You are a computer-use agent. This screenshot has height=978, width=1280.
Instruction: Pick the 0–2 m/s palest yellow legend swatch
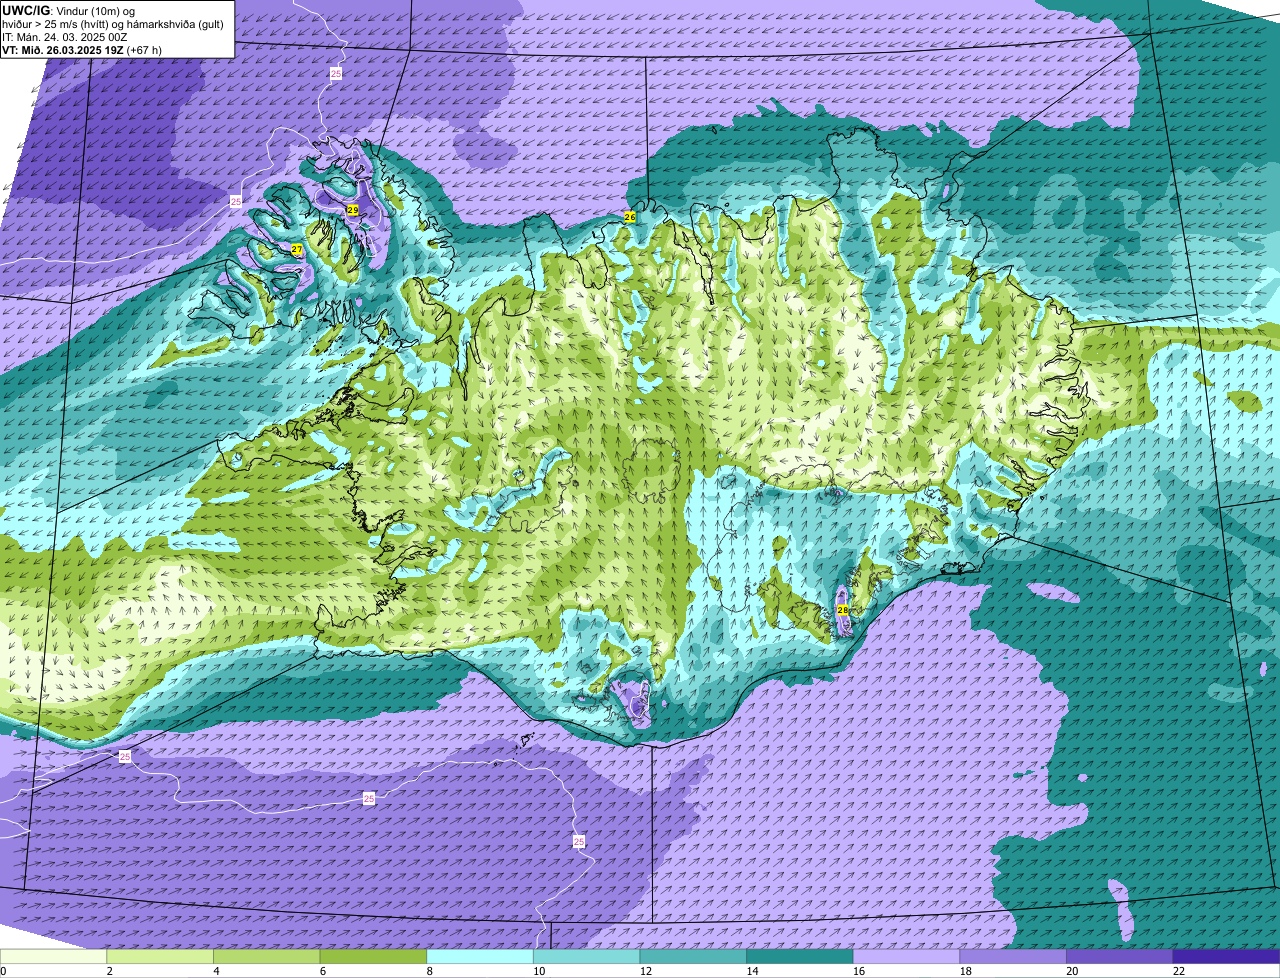53,956
